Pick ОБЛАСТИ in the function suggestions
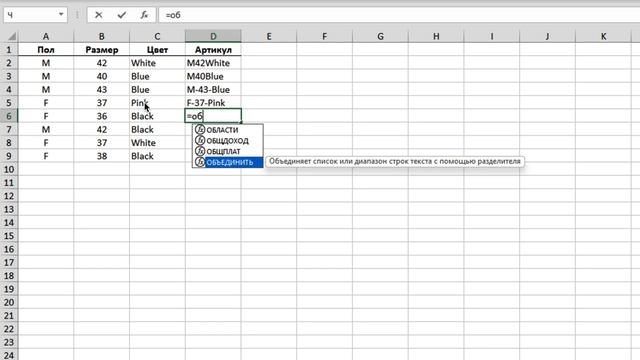 222,130
